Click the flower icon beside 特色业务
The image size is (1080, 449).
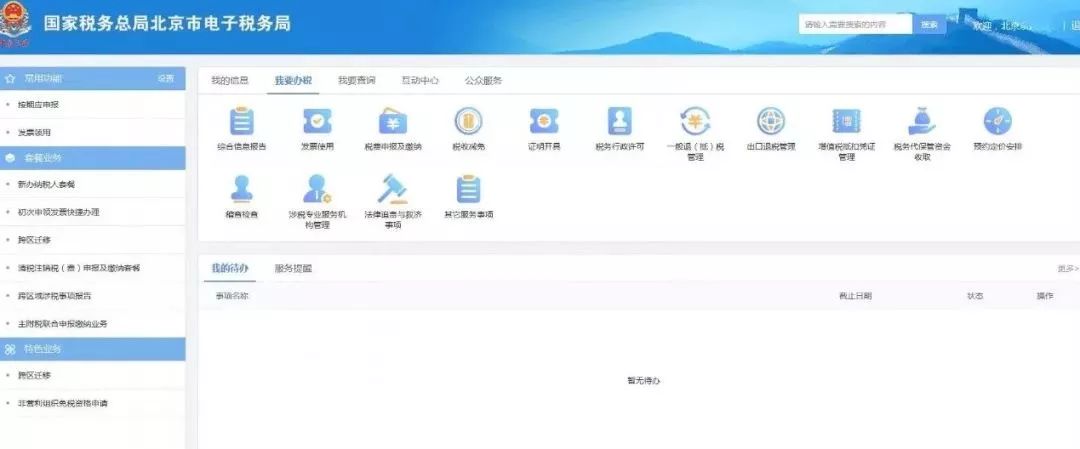pyautogui.click(x=9, y=349)
